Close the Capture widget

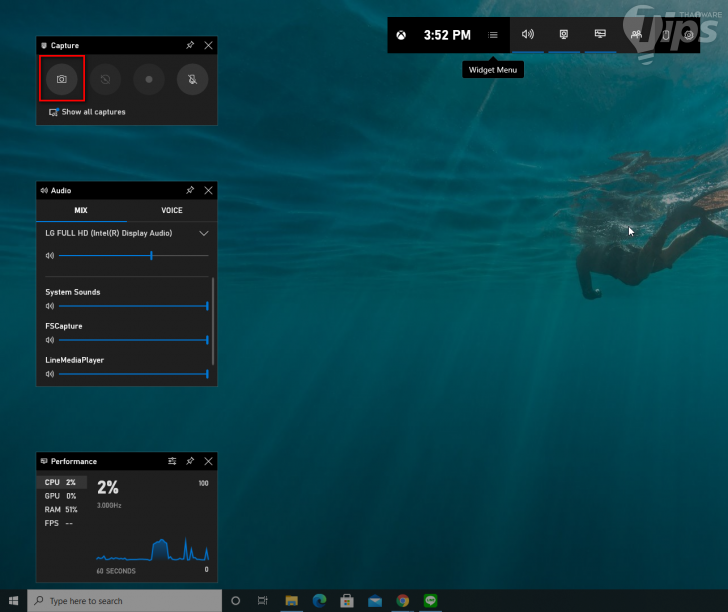[208, 45]
